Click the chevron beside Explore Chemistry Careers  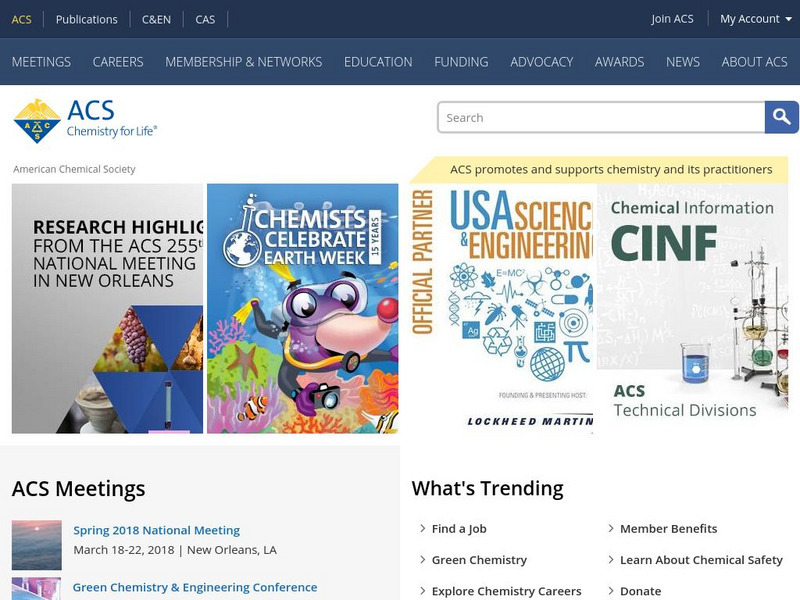coord(422,590)
